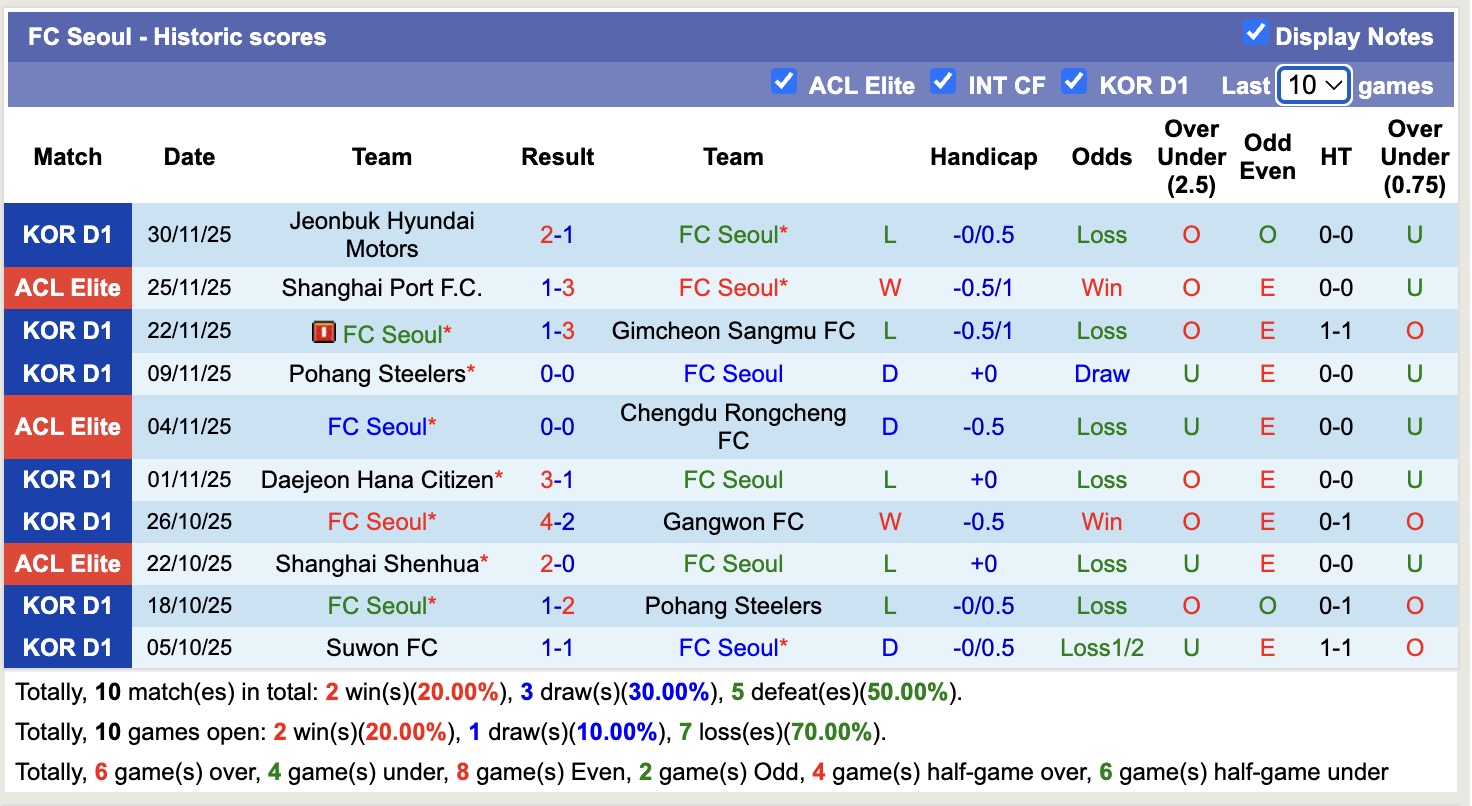Open FC Seoul from the Shanghai Port match row

pos(733,288)
